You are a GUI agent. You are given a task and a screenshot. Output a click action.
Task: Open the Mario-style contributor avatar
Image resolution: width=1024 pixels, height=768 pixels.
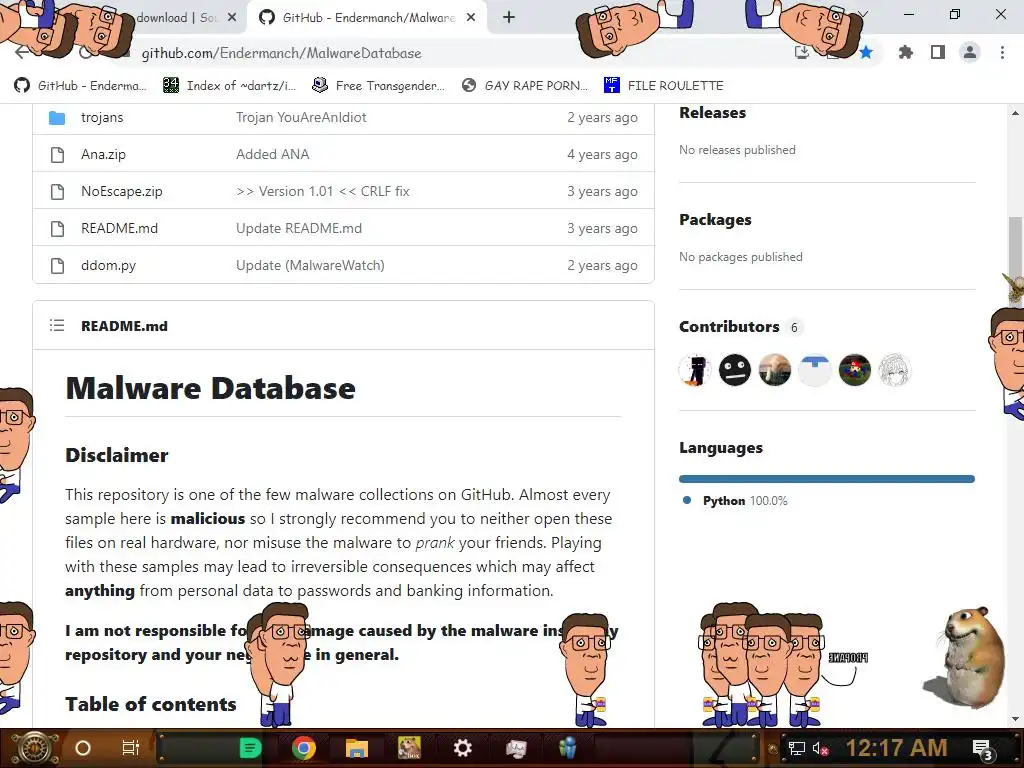pyautogui.click(x=854, y=370)
